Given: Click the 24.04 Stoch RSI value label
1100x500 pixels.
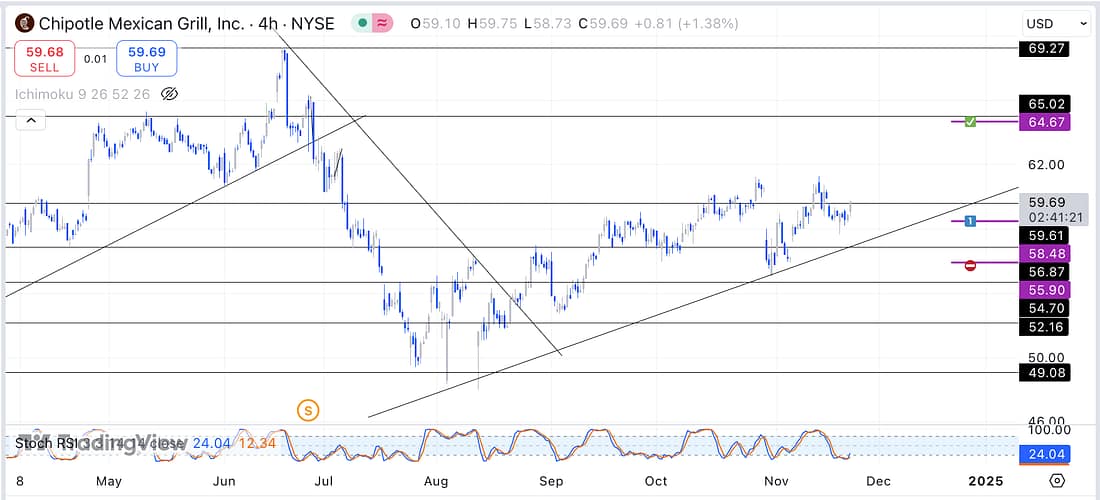Looking at the screenshot, I should click(1043, 456).
